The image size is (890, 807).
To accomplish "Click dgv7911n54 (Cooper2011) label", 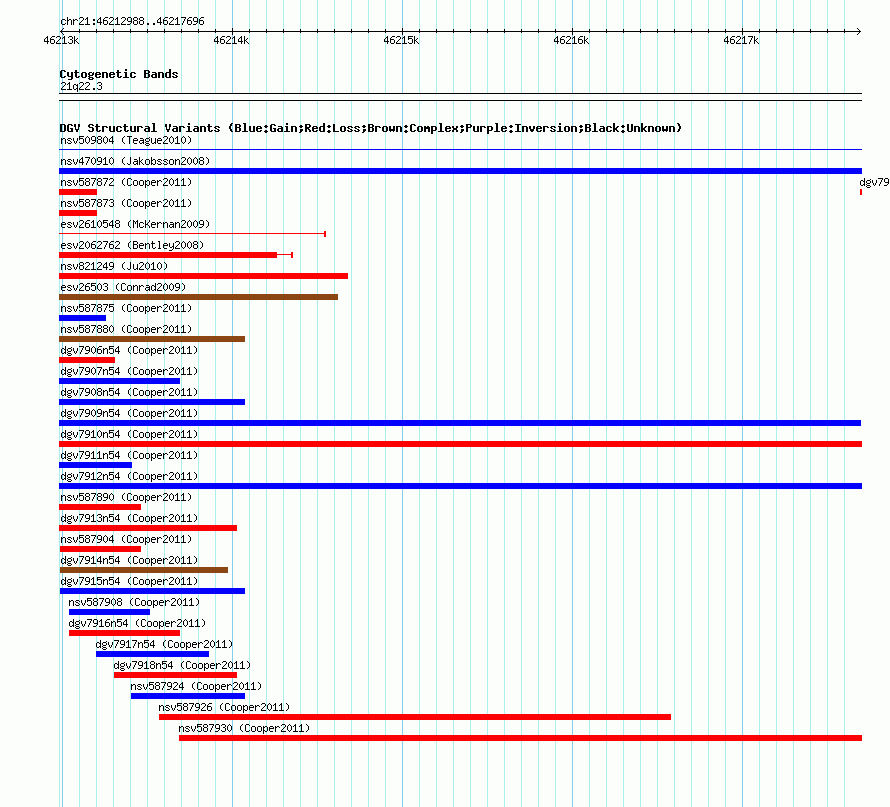I will pyautogui.click(x=129, y=455).
